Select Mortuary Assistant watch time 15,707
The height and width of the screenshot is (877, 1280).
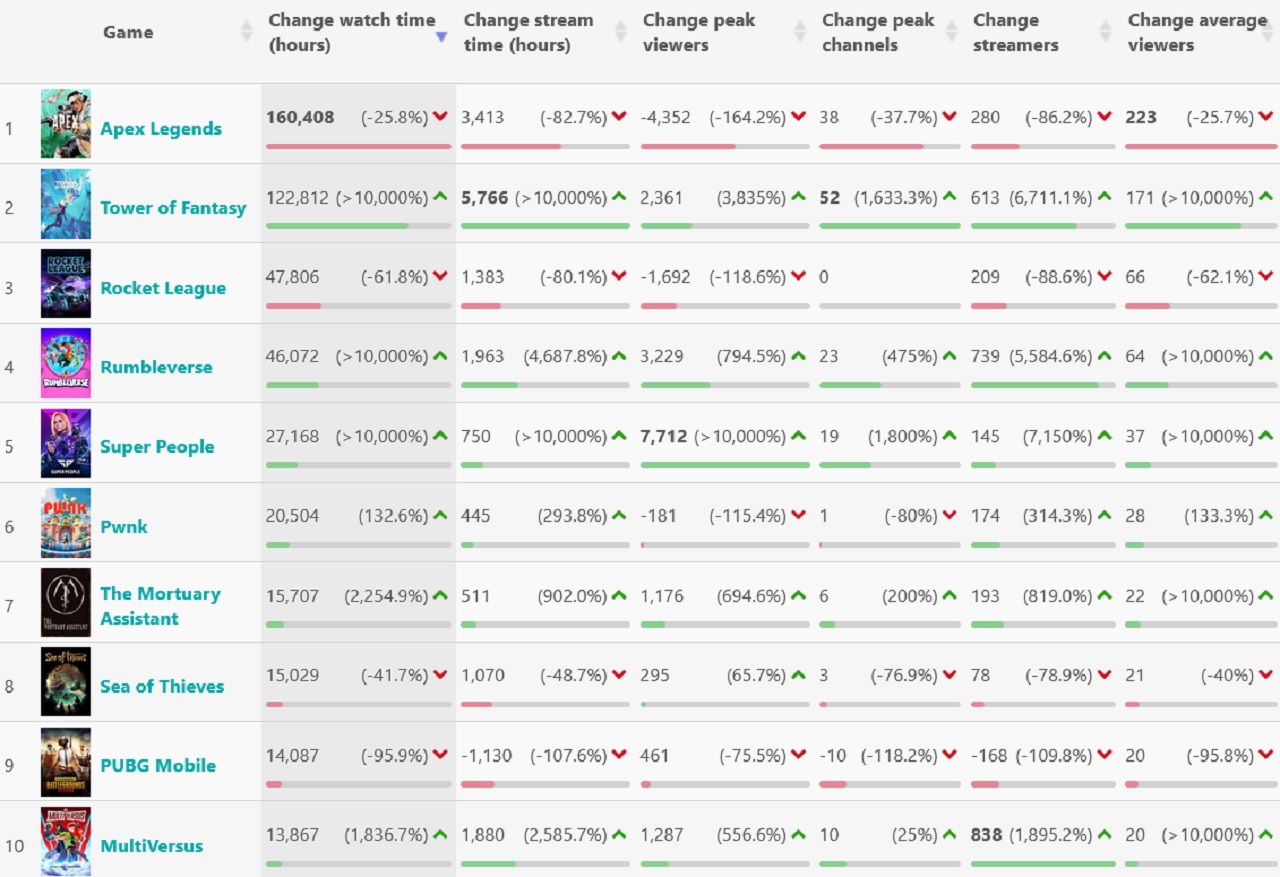point(292,595)
